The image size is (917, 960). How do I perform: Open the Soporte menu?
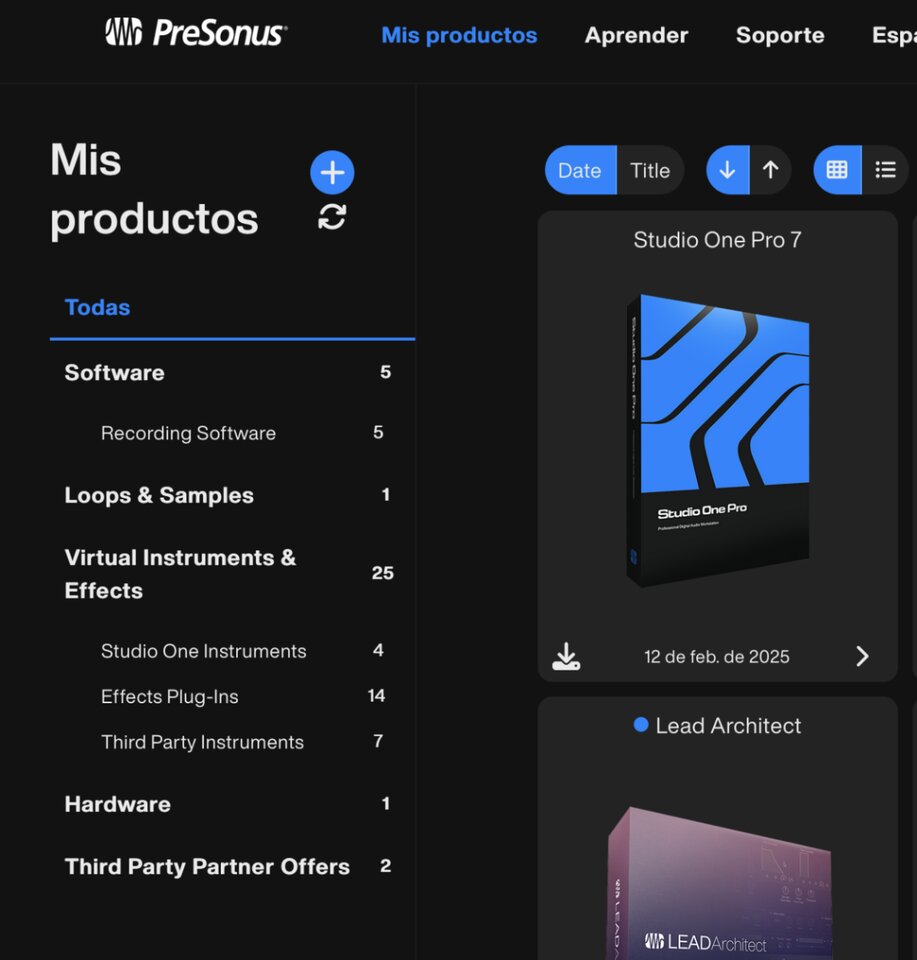tap(780, 35)
